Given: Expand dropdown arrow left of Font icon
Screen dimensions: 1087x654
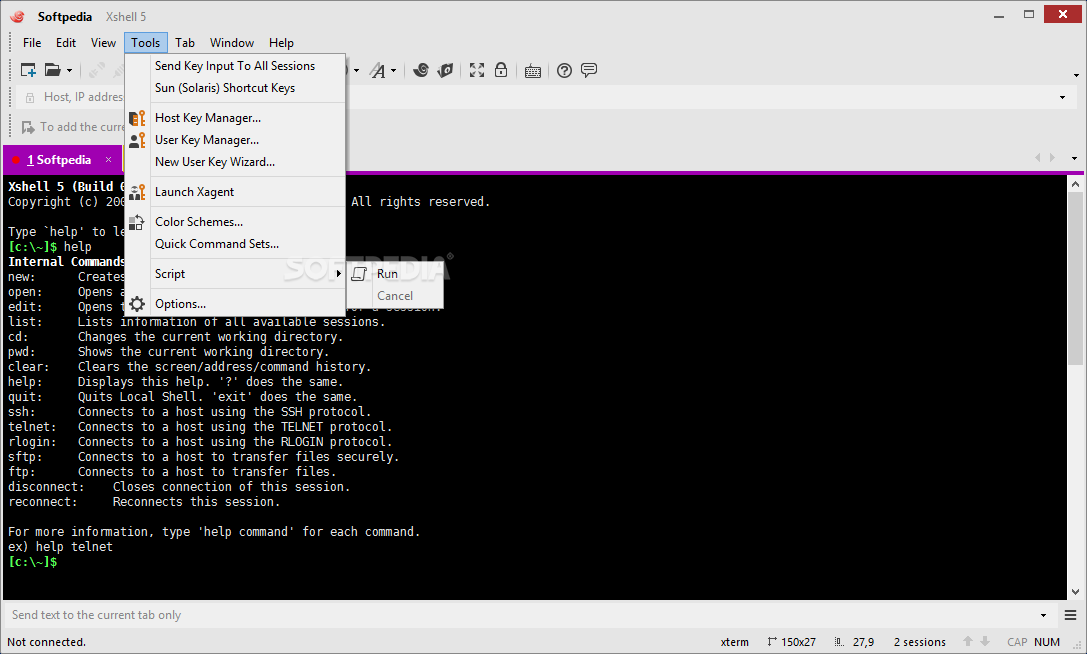Looking at the screenshot, I should point(356,71).
